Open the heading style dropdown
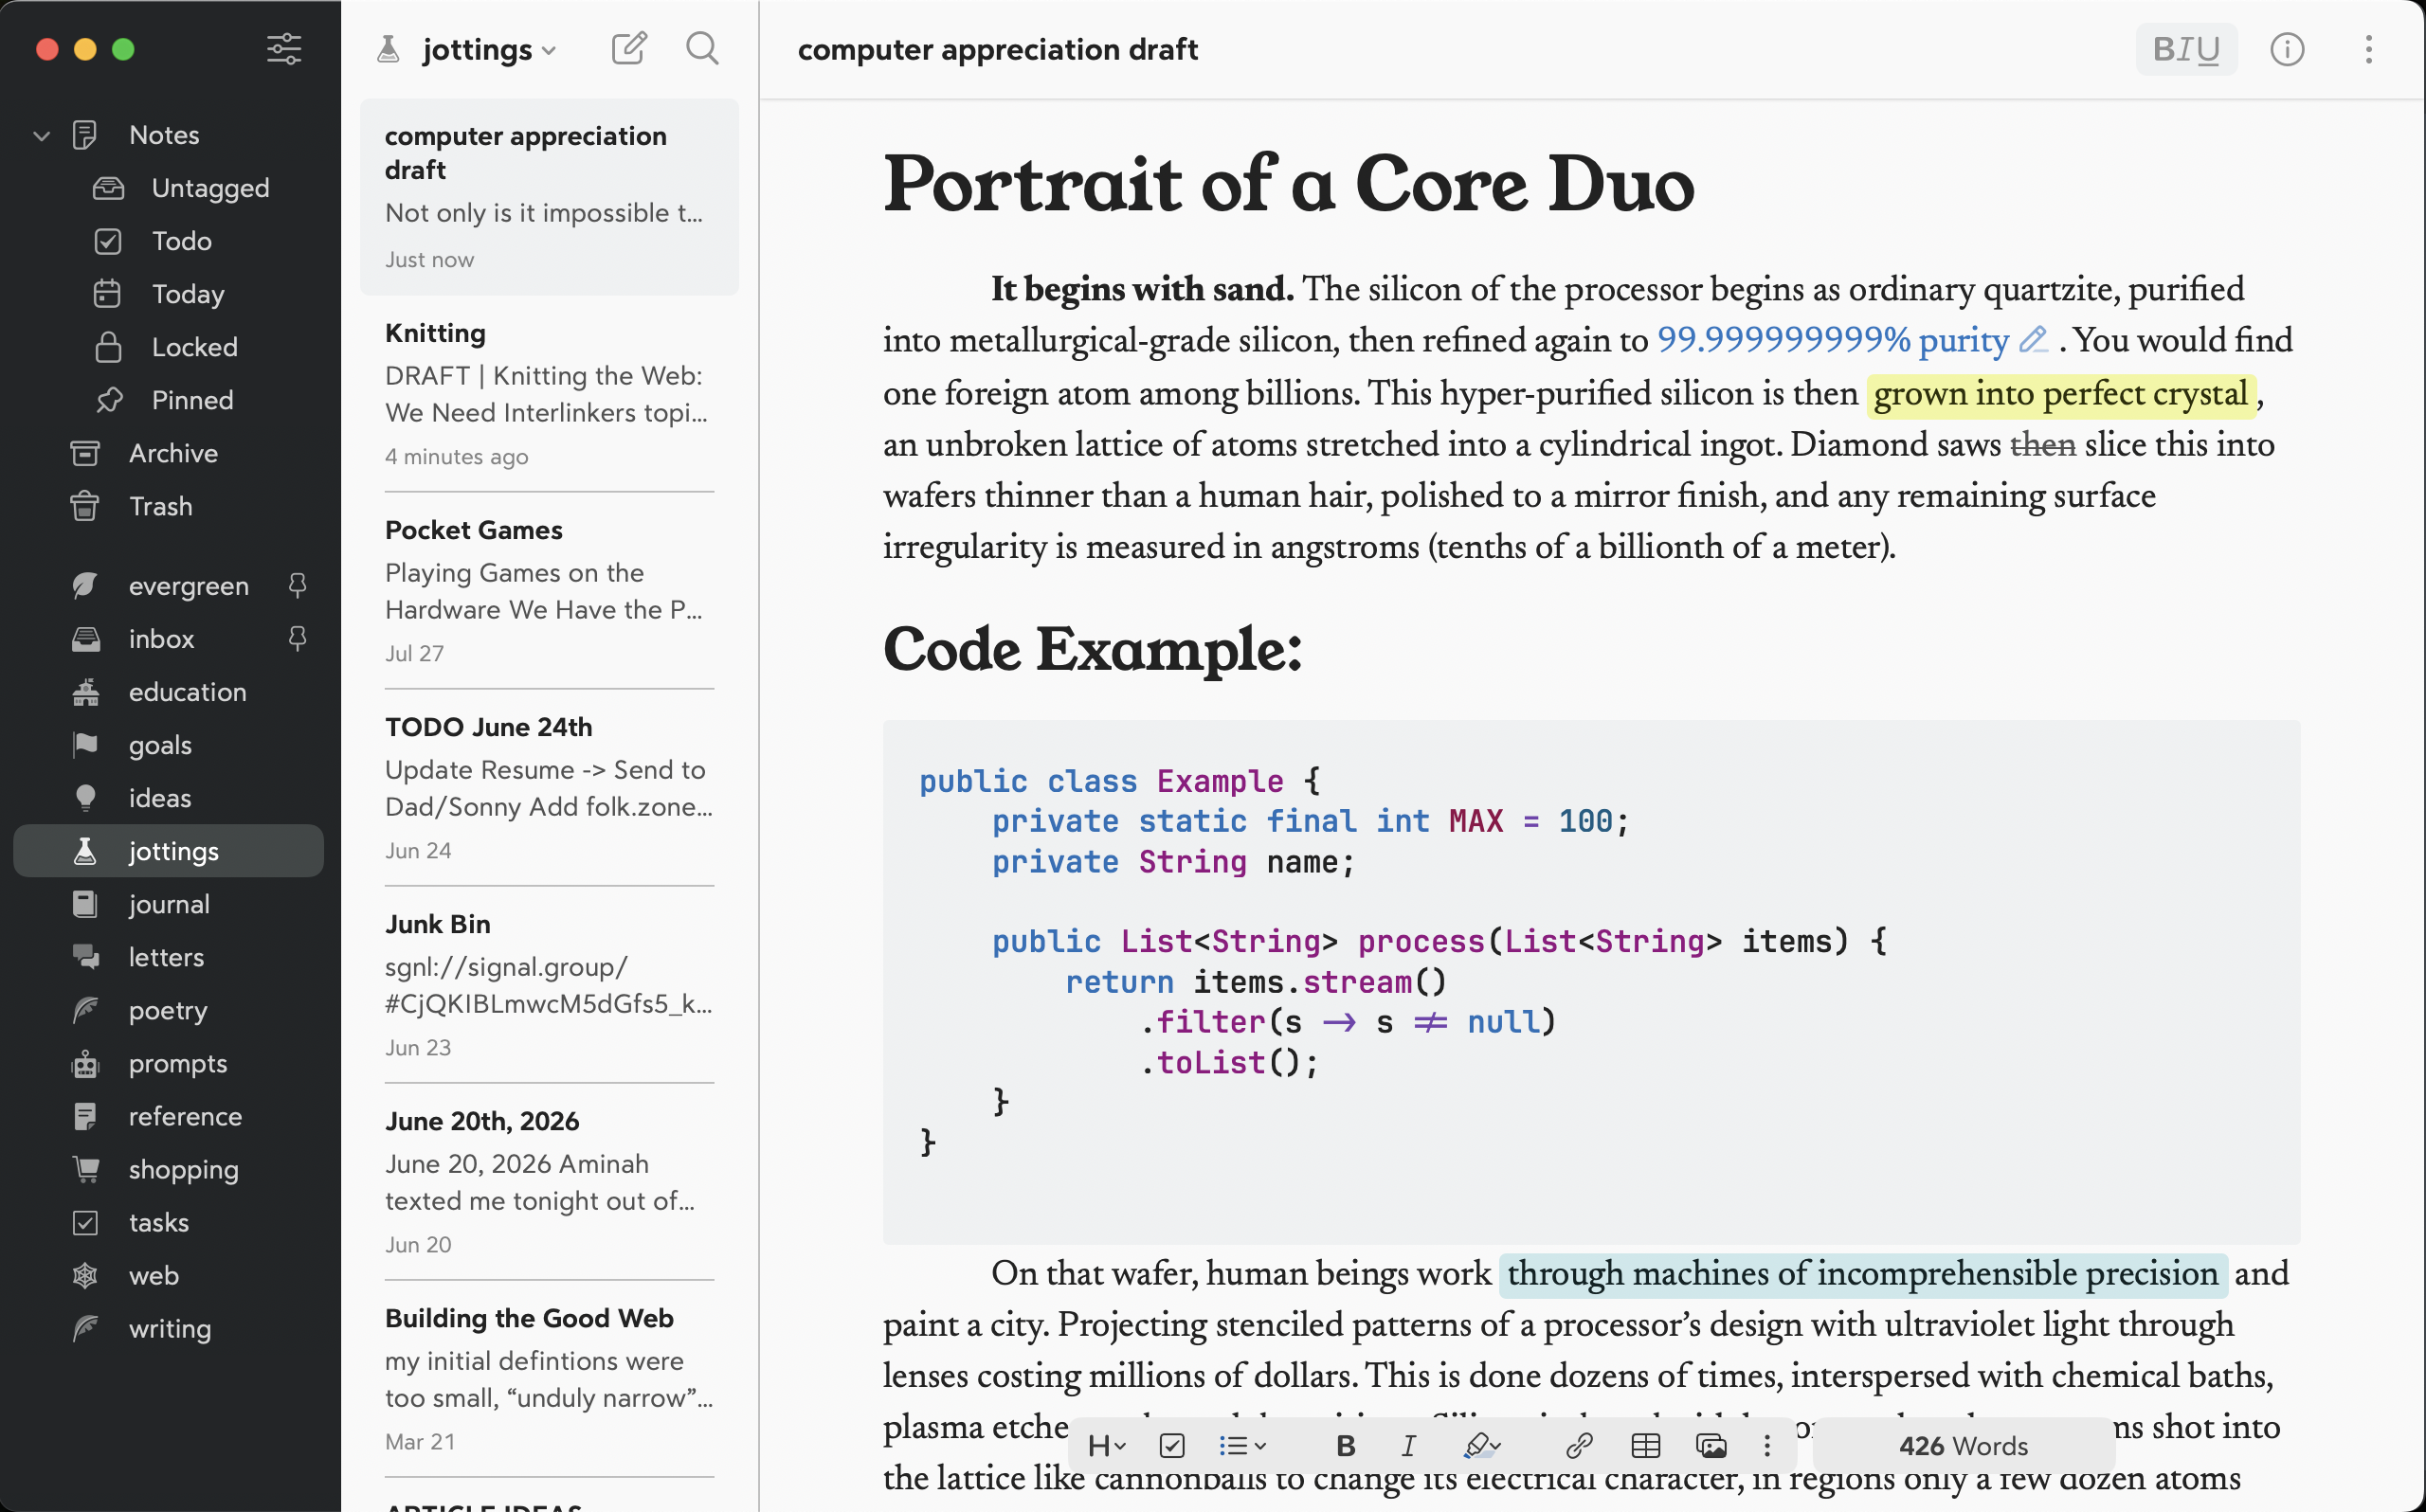The height and width of the screenshot is (1512, 2426). pos(1107,1445)
